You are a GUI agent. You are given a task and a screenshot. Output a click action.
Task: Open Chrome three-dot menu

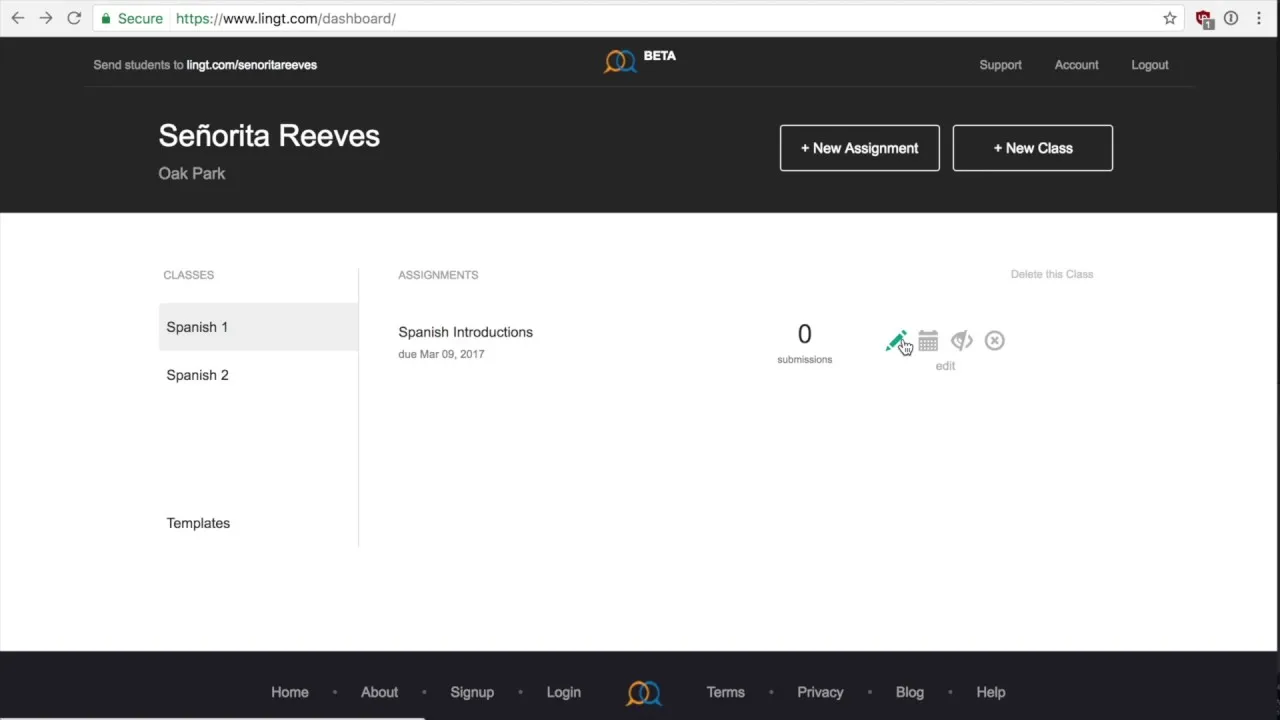tap(1259, 18)
